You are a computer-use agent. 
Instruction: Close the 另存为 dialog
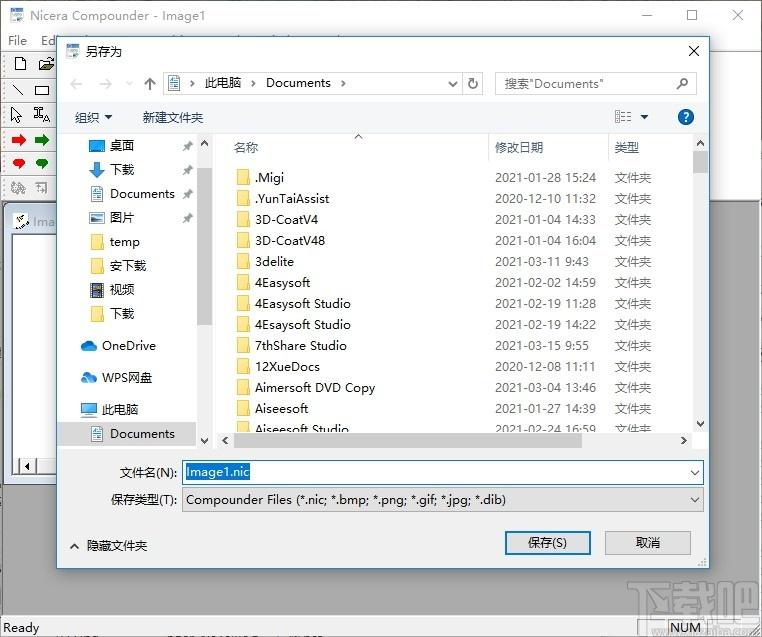tap(693, 51)
